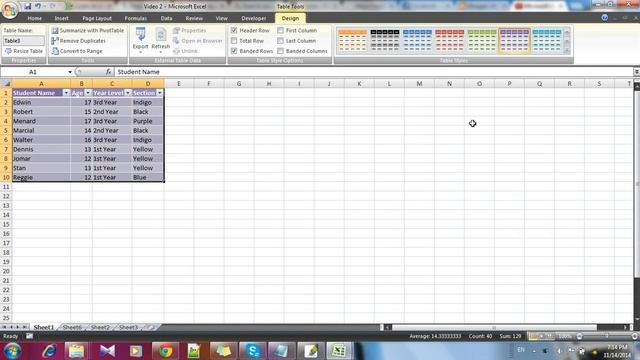Uncheck the Header Row option
This screenshot has width=640, height=360.
(234, 31)
